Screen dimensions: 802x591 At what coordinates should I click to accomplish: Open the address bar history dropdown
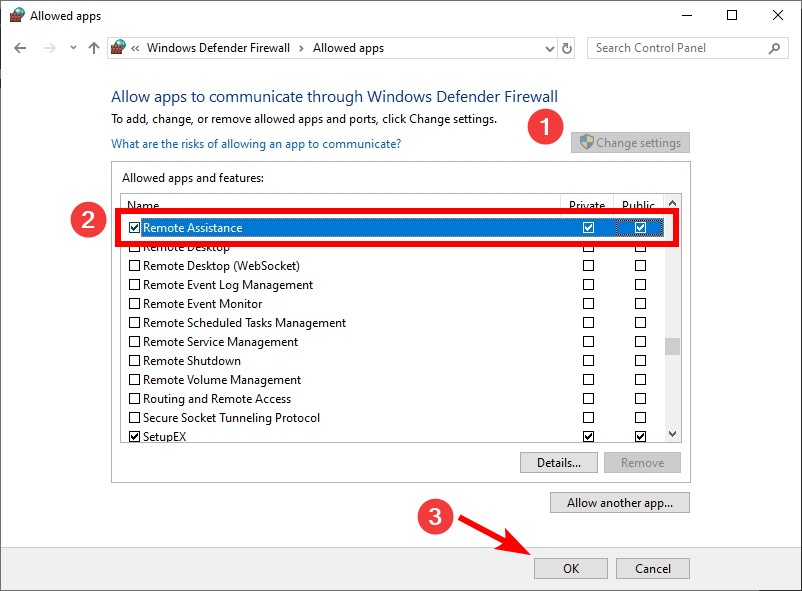tap(550, 49)
